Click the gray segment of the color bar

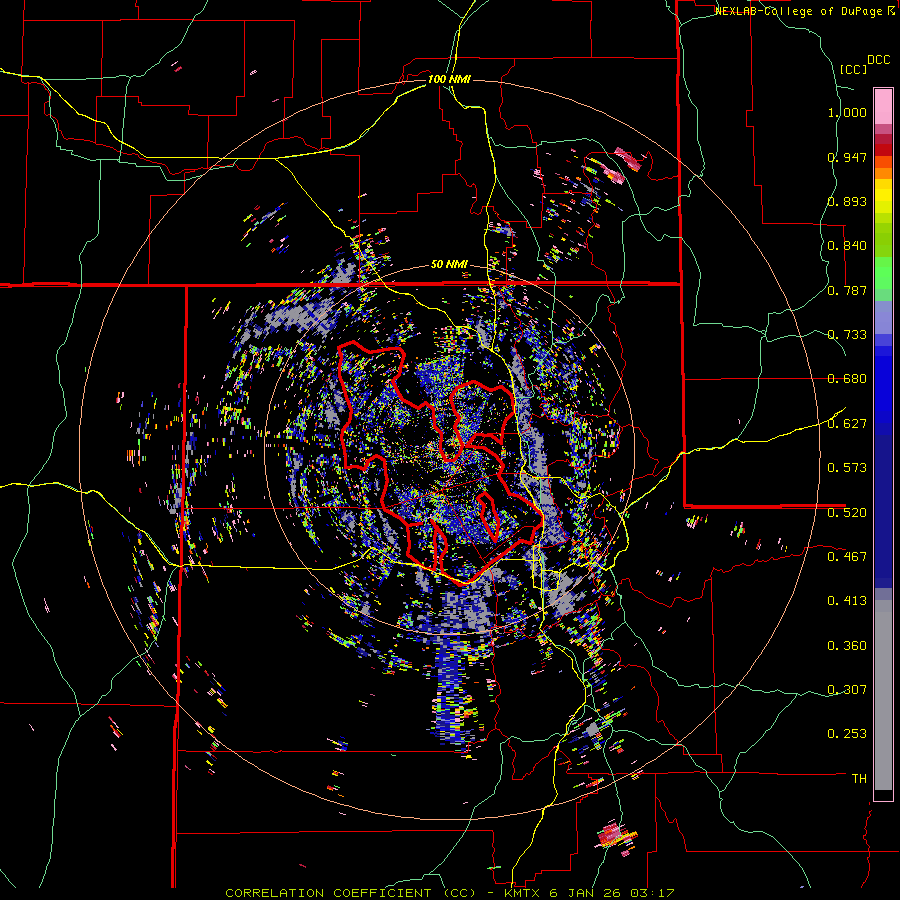coord(883,695)
